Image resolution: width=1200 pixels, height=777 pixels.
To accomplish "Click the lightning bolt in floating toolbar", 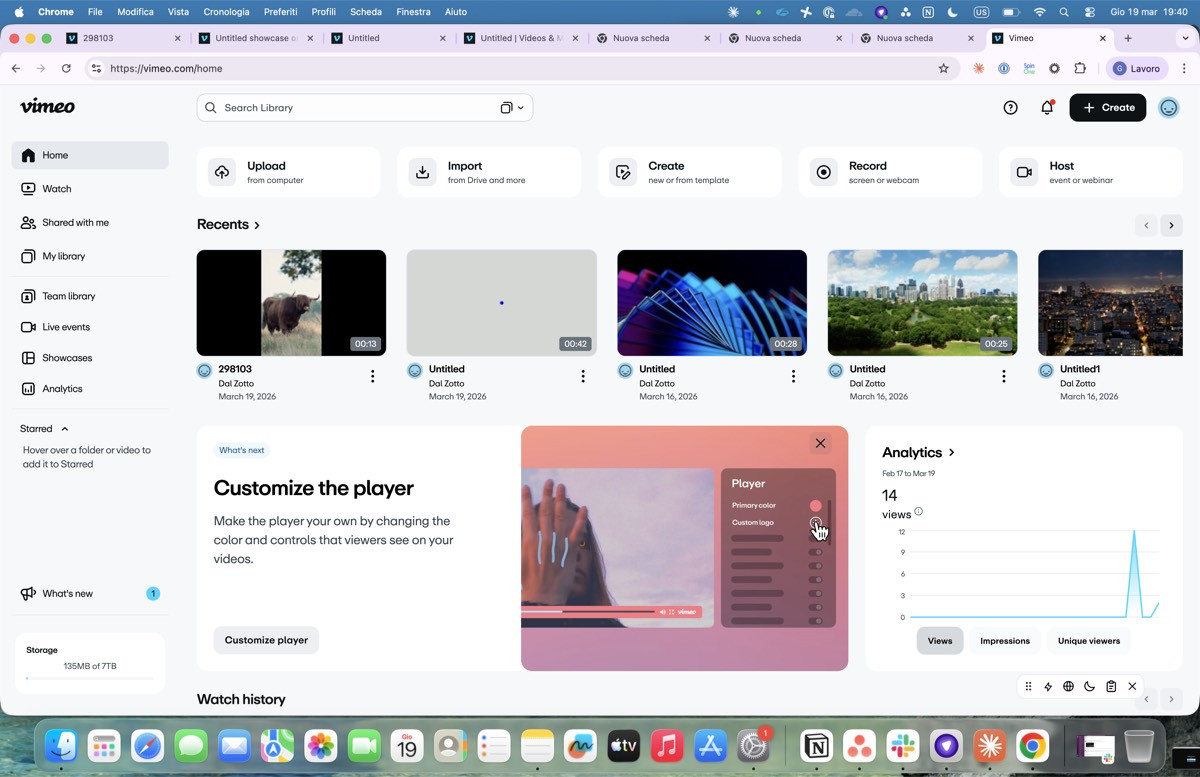I will coord(1048,686).
